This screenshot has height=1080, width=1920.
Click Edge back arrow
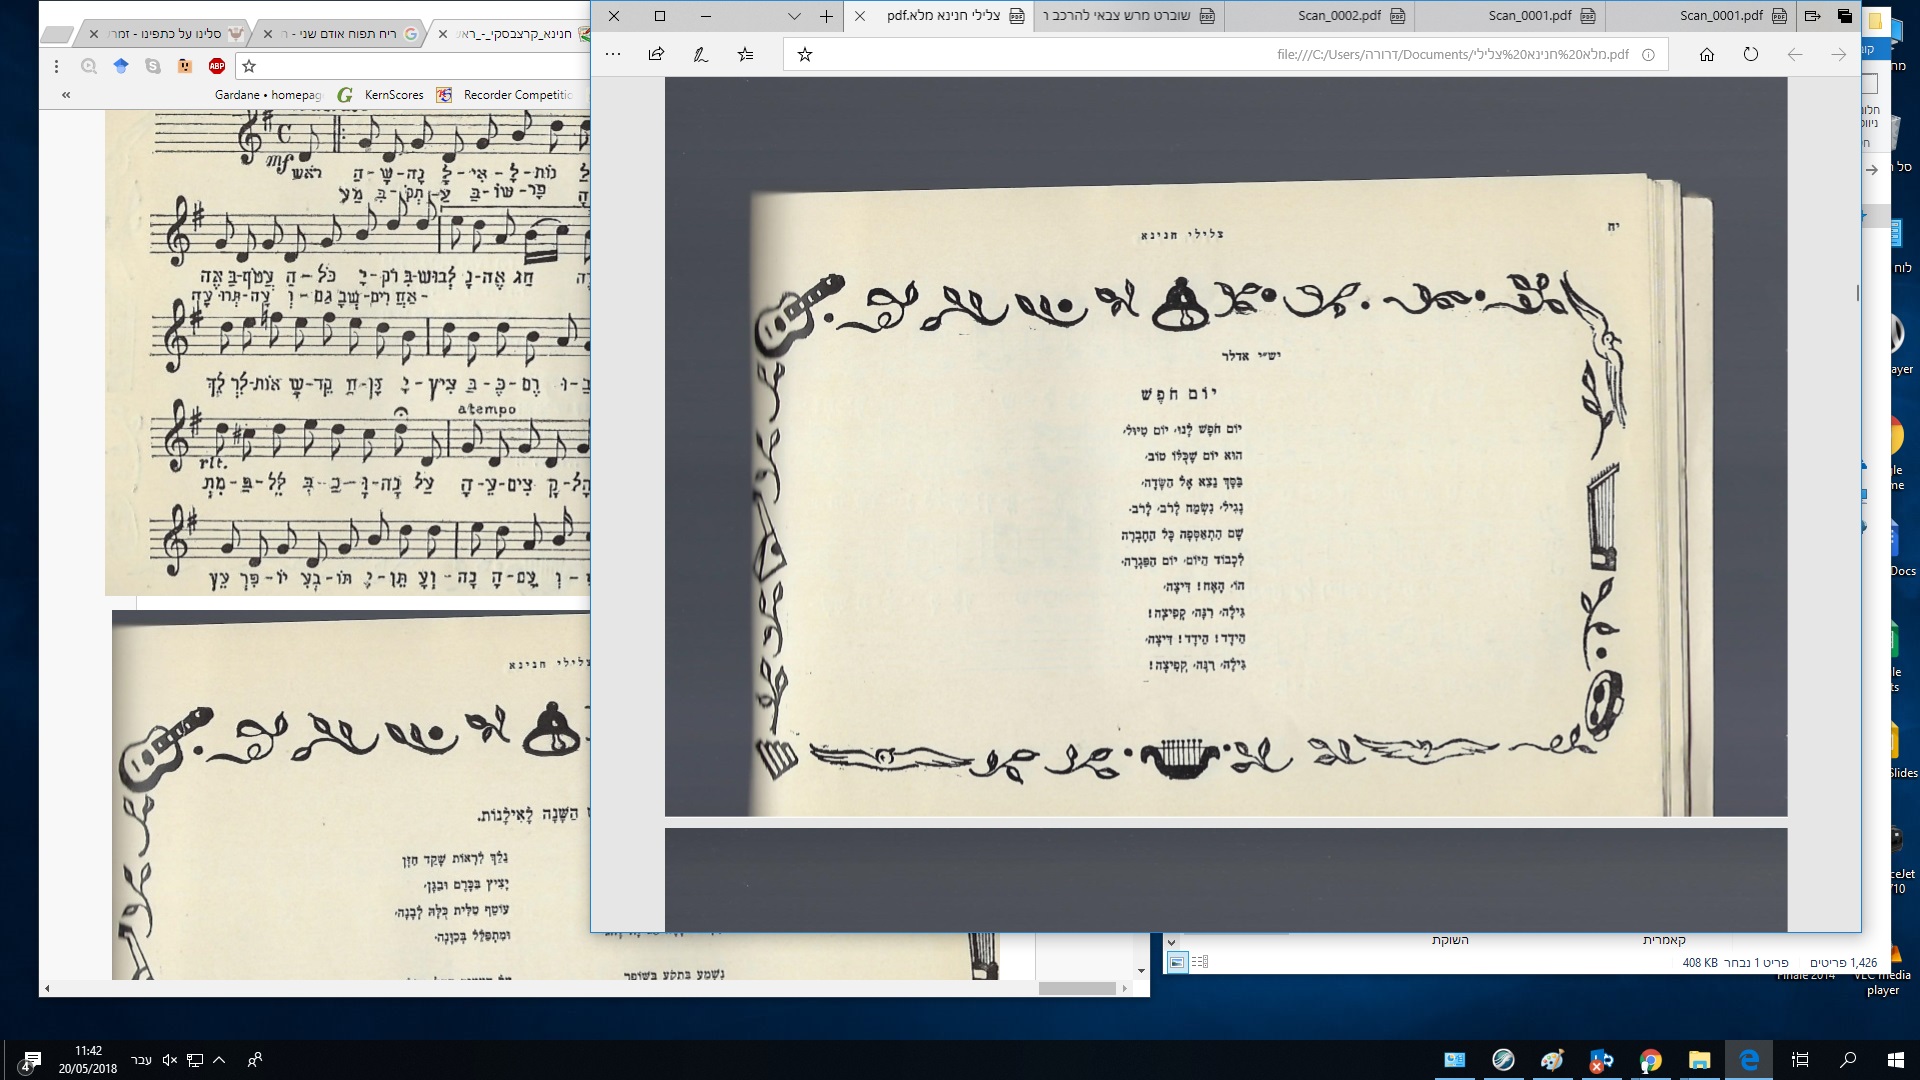pos(1794,55)
